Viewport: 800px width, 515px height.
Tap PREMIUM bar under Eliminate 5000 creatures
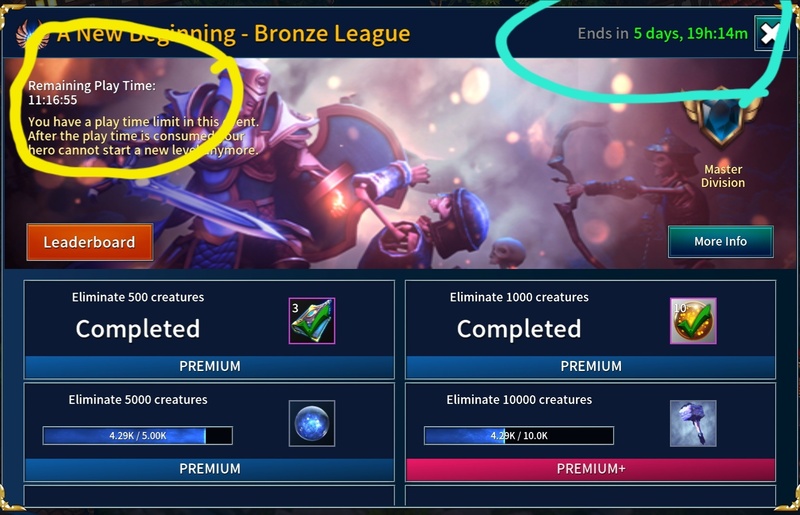[x=209, y=469]
